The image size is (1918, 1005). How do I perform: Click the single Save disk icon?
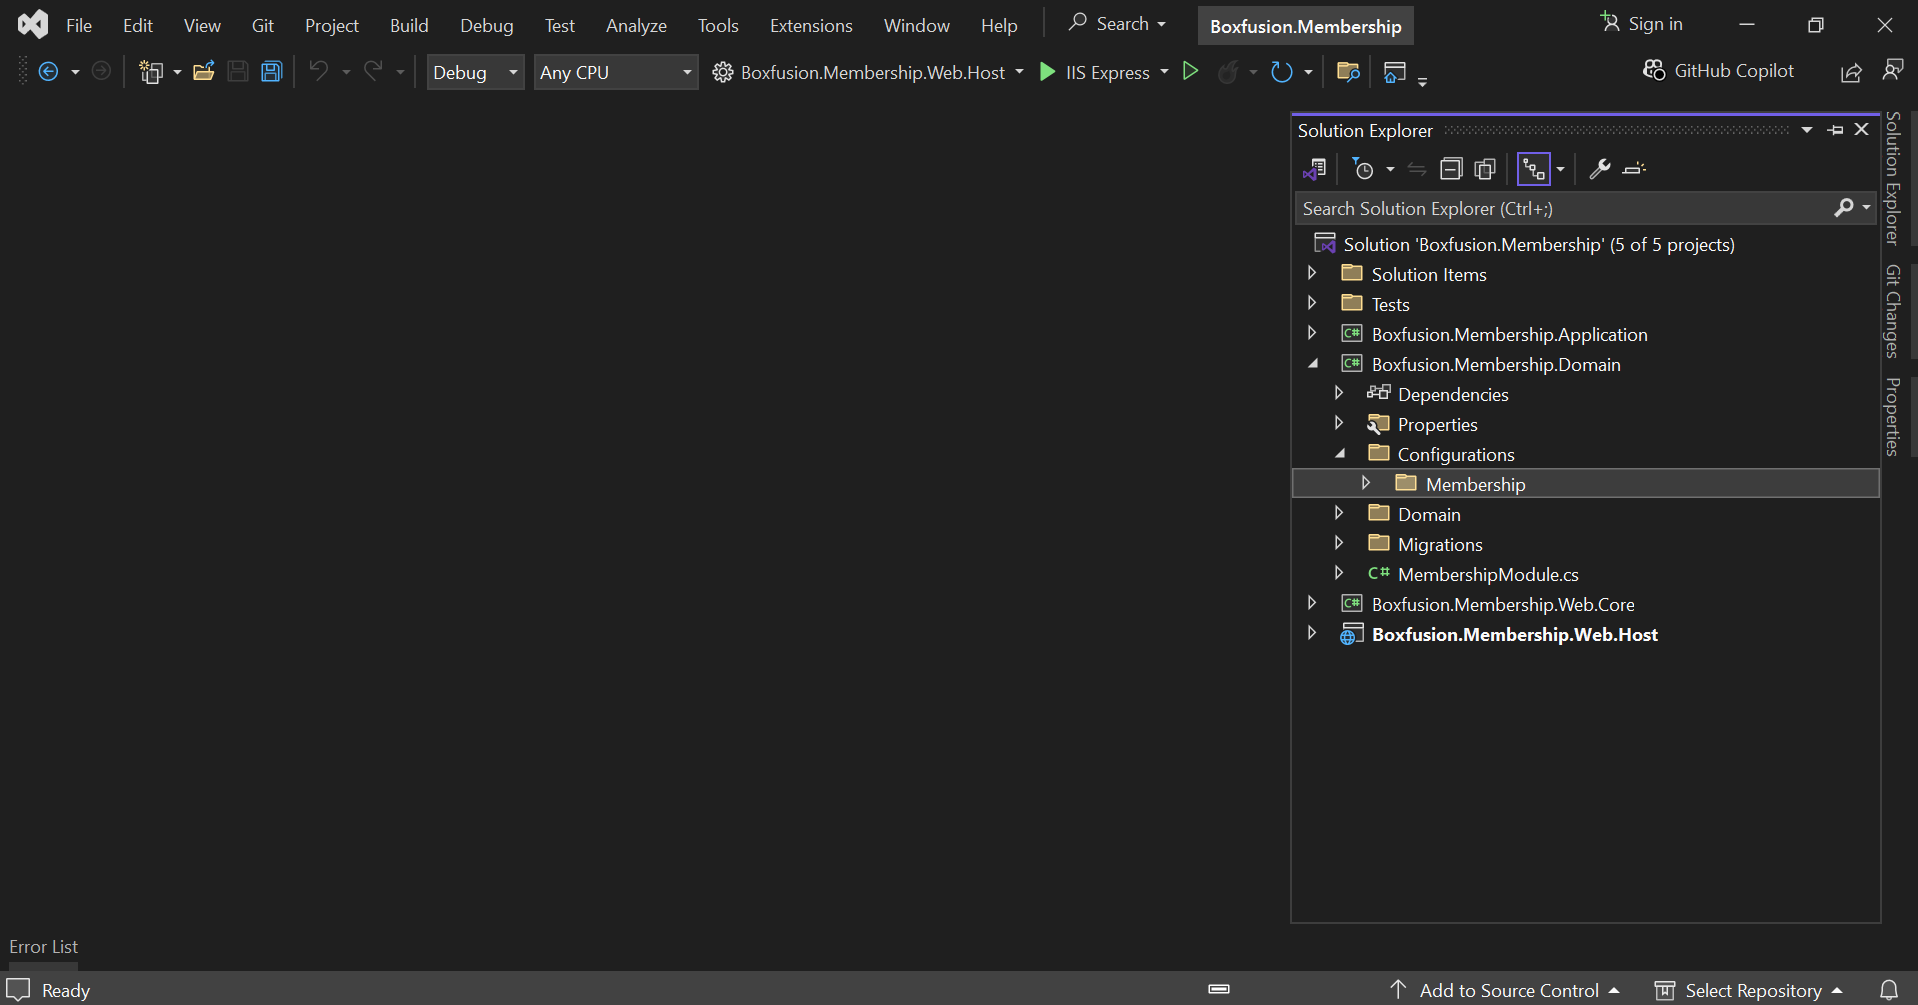(238, 71)
